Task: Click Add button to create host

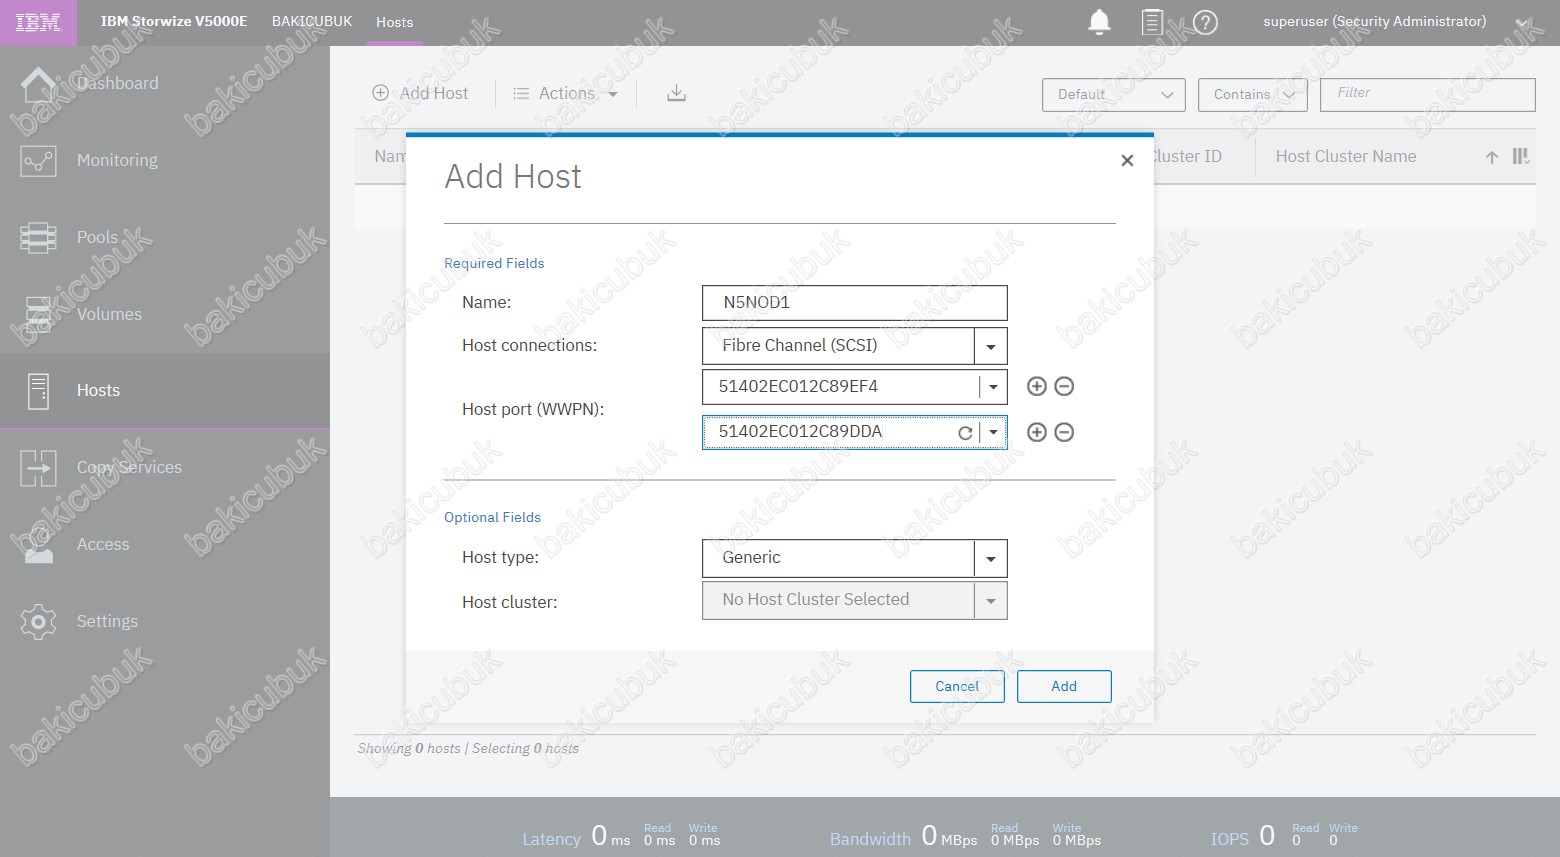Action: point(1064,686)
